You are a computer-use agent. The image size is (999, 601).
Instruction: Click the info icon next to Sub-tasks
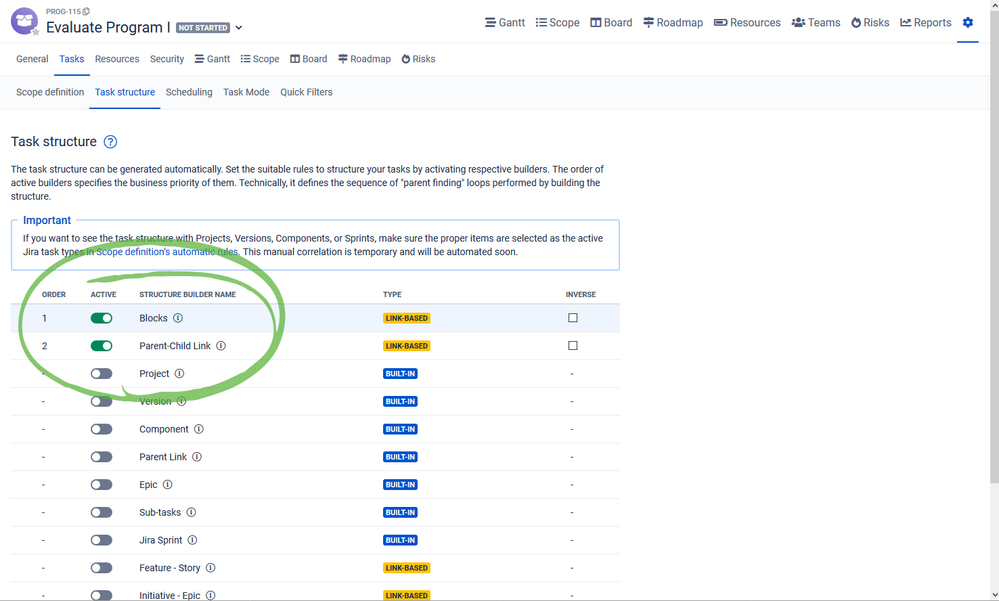tap(191, 512)
